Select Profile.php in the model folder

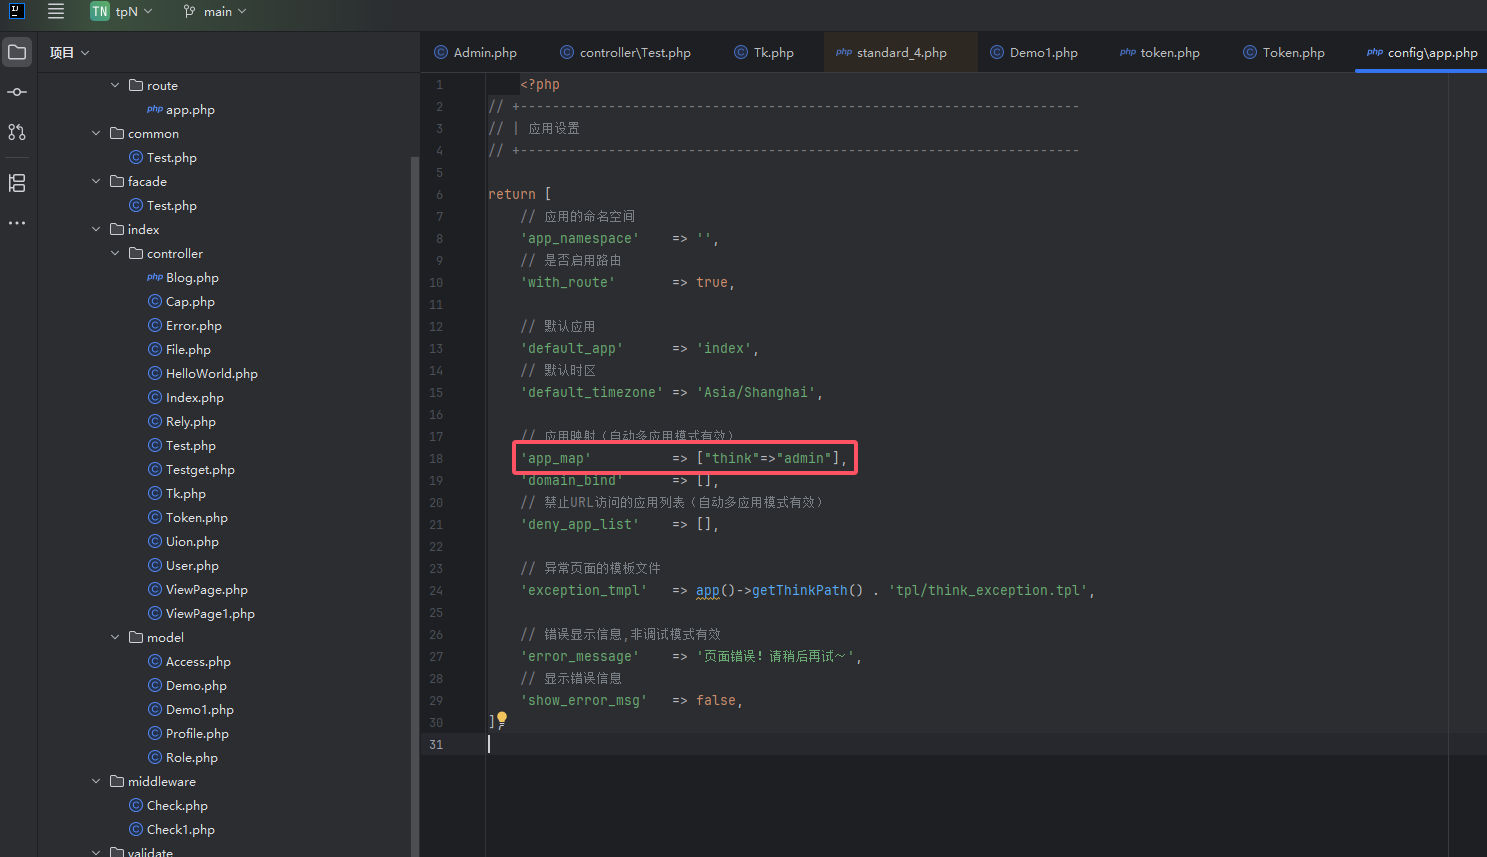click(x=197, y=734)
